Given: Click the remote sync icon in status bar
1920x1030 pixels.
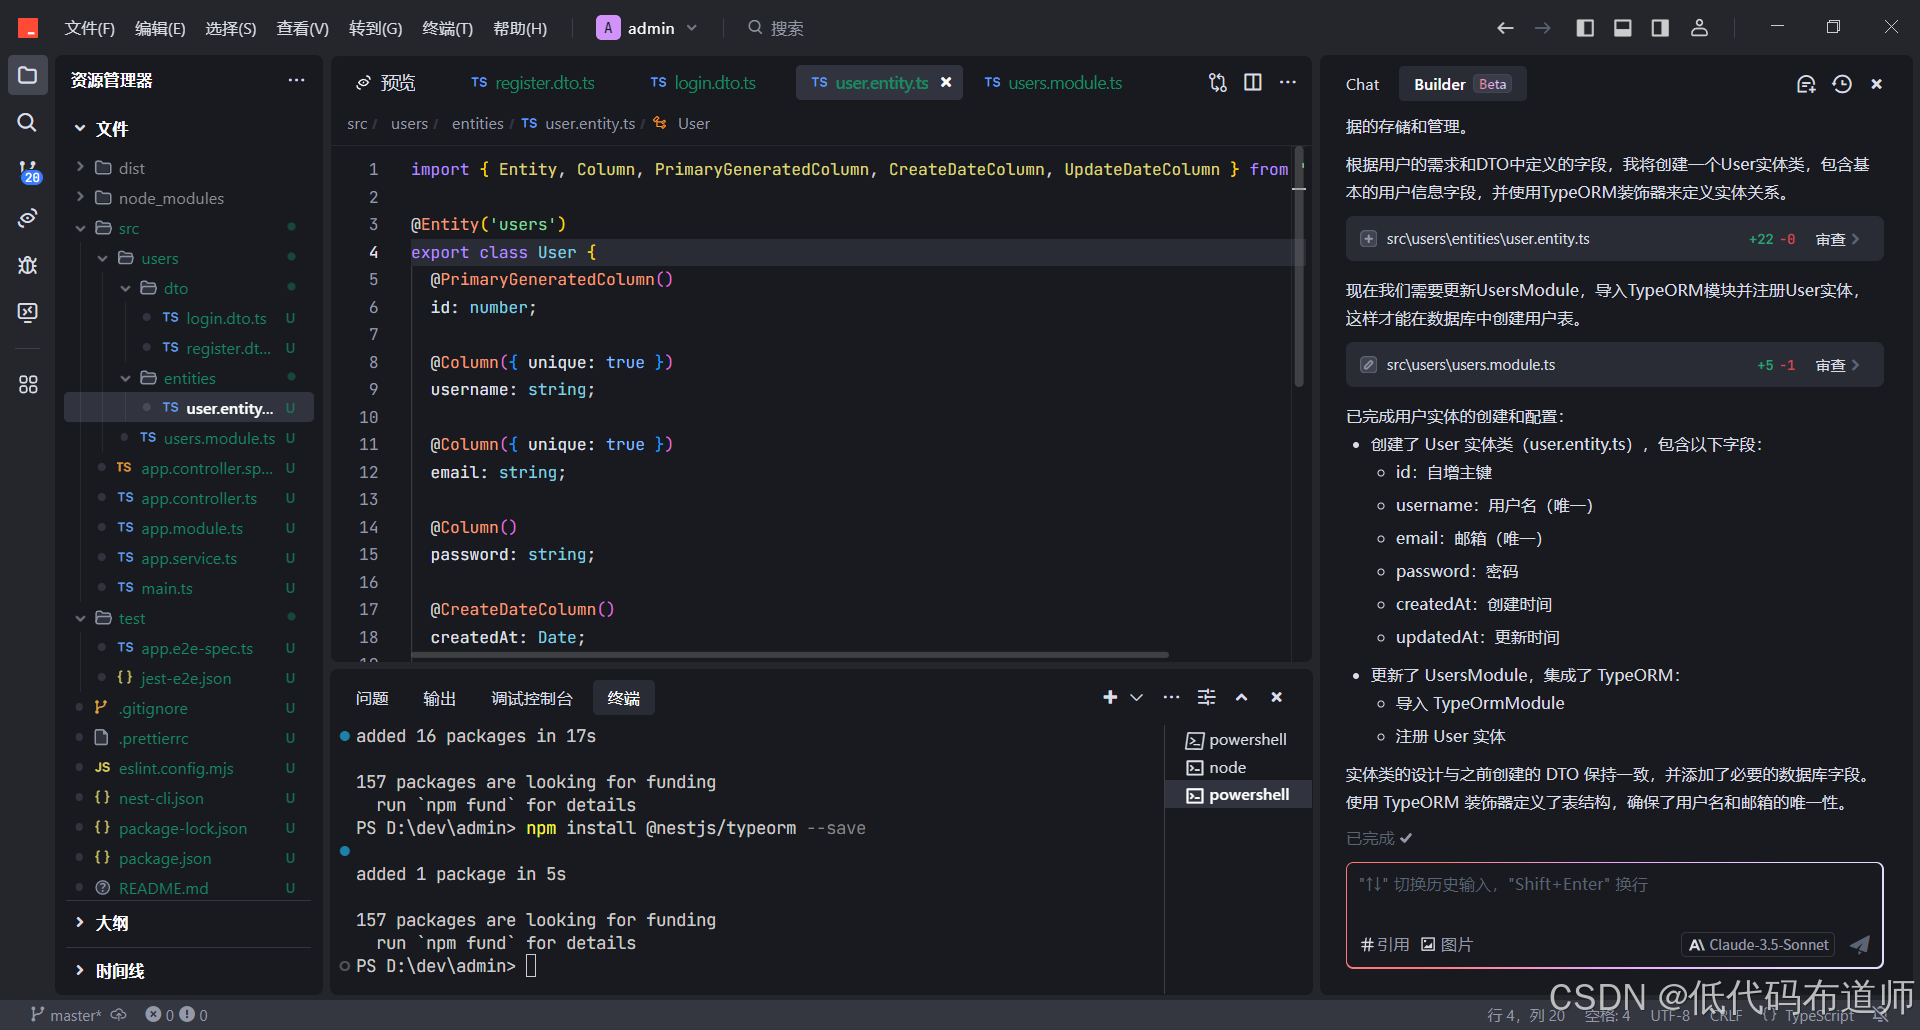Looking at the screenshot, I should (x=119, y=1015).
